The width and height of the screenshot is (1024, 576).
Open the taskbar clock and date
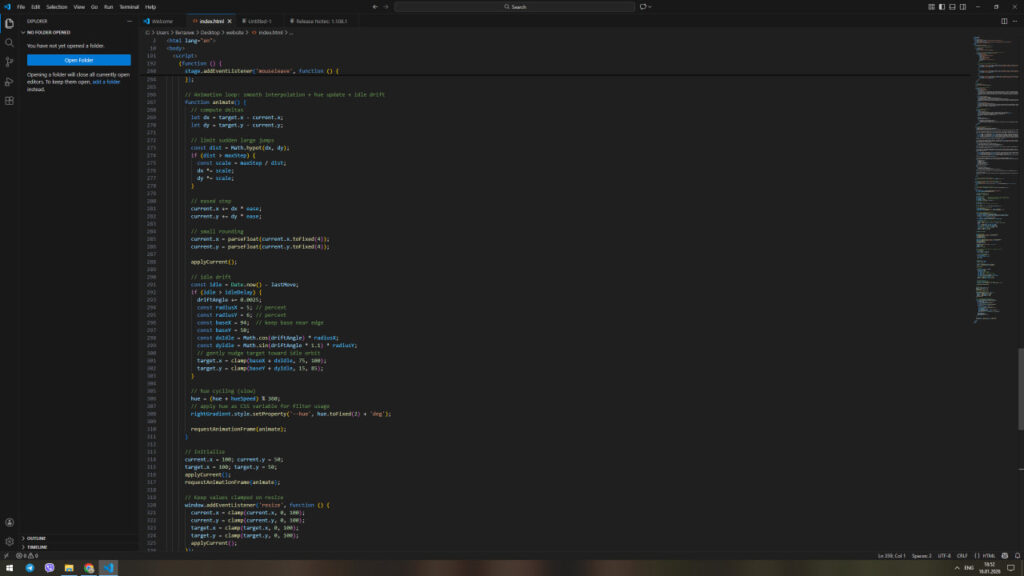pos(989,568)
